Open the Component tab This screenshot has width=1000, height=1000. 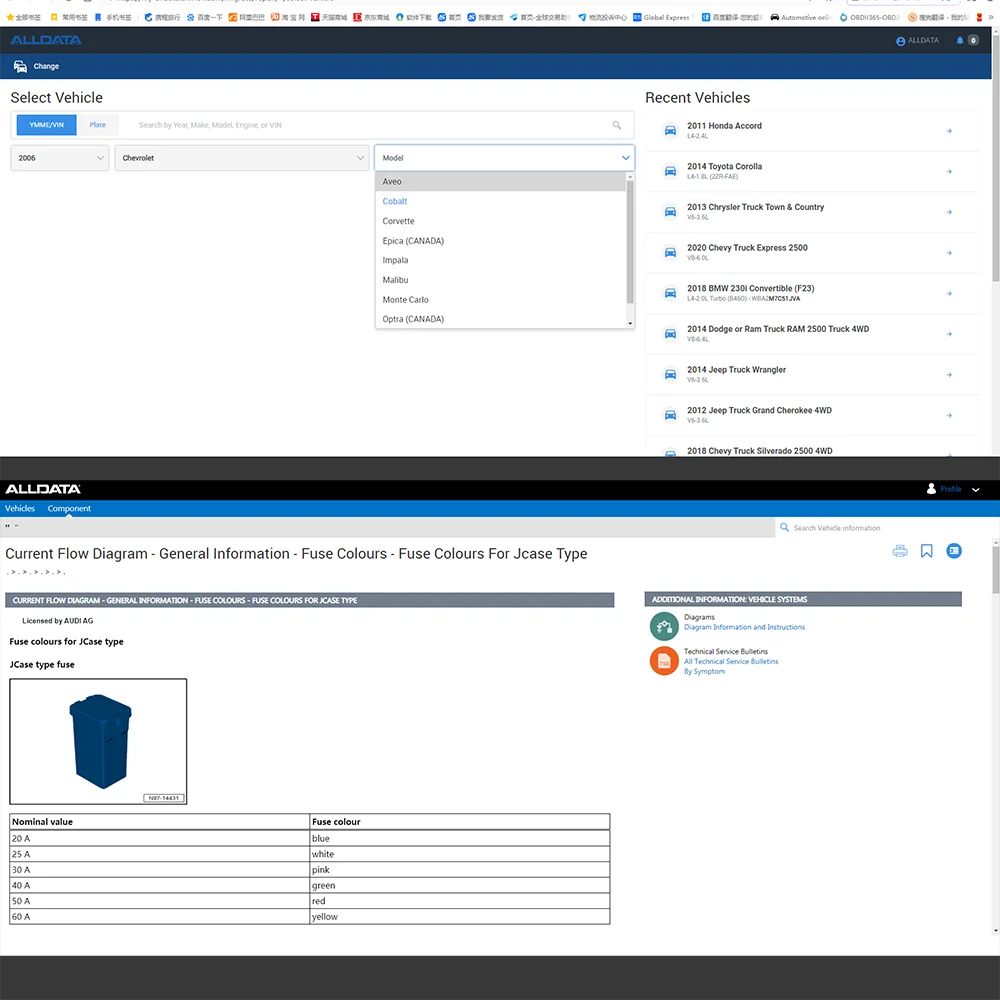click(69, 508)
